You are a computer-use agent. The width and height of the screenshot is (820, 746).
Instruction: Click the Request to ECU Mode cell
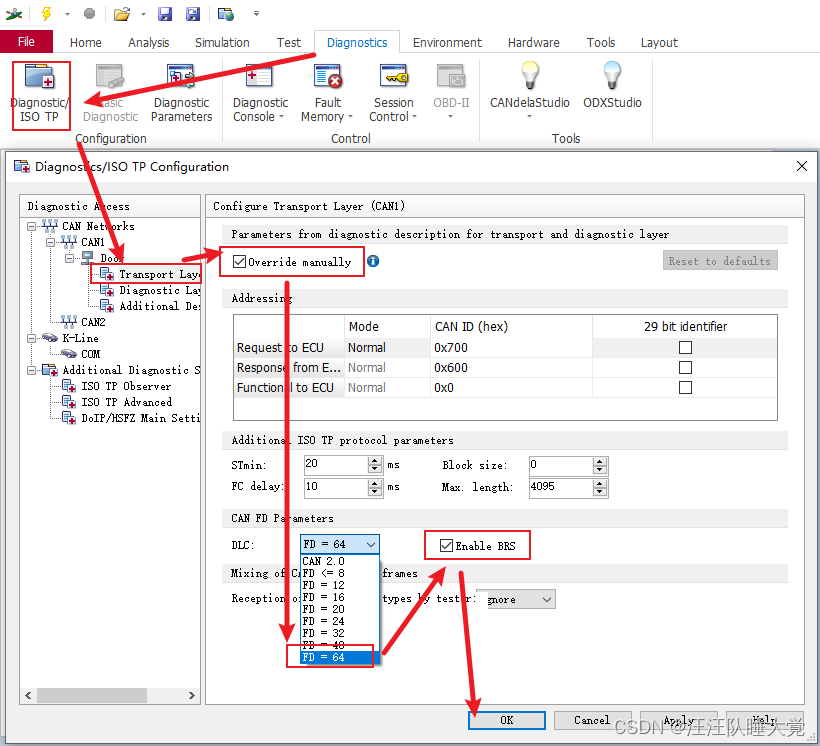point(387,347)
